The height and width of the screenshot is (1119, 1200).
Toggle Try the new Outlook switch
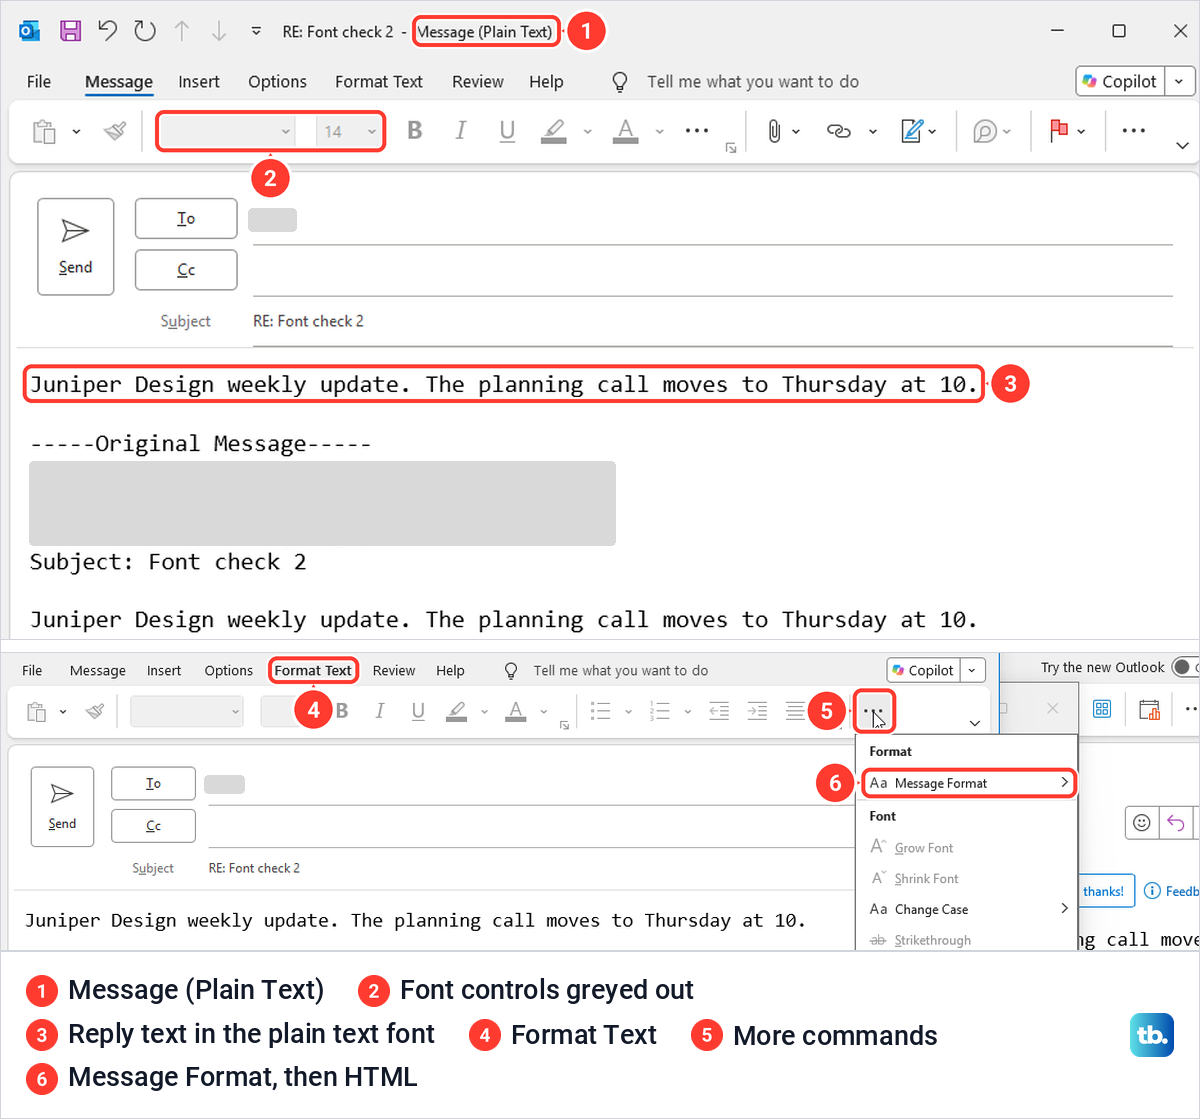tap(1186, 667)
